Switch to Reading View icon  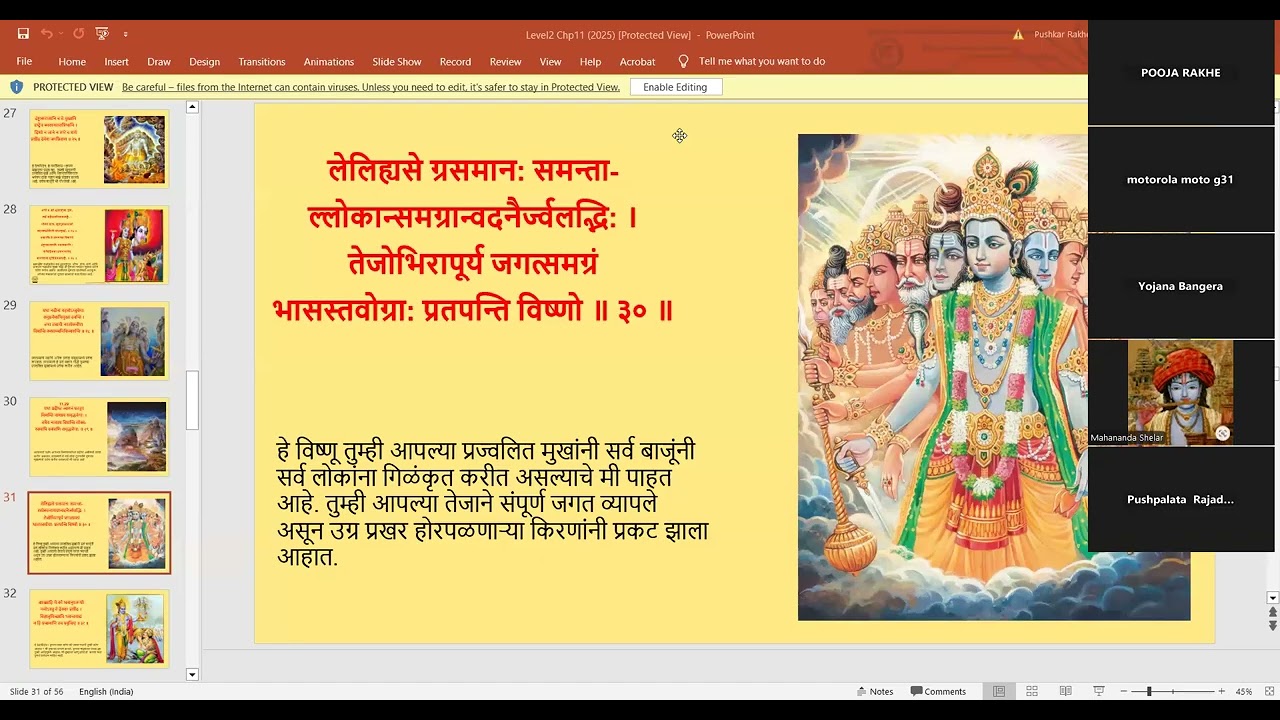(1066, 692)
